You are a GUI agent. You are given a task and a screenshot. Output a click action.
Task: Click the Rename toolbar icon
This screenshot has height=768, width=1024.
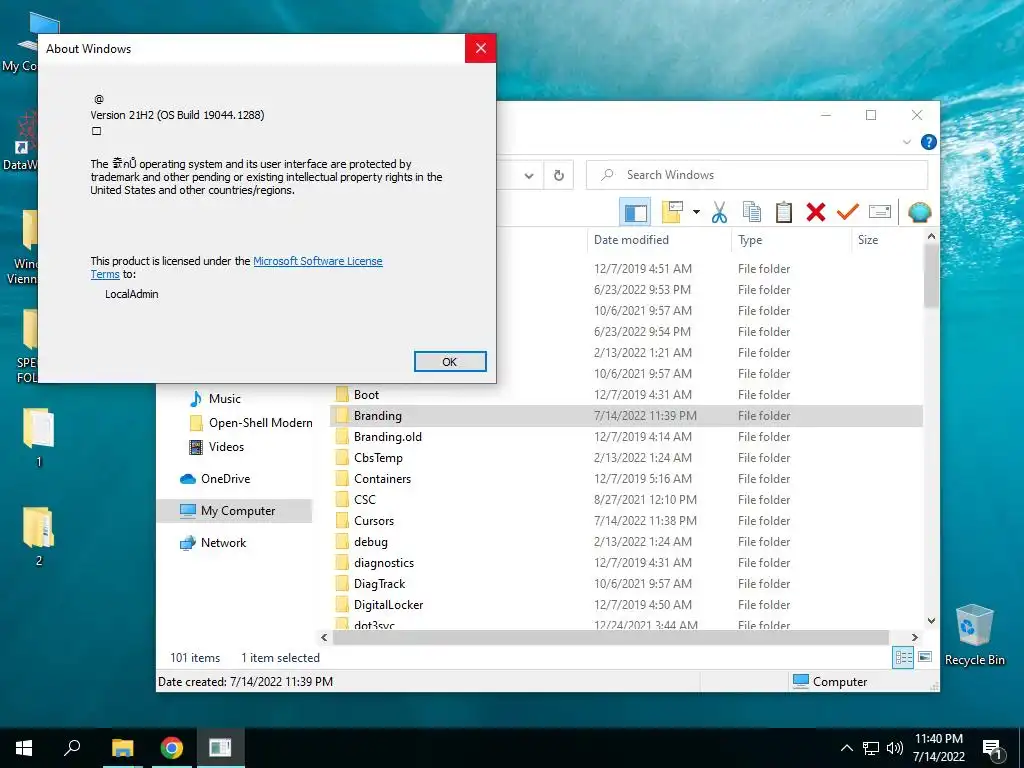tap(880, 212)
